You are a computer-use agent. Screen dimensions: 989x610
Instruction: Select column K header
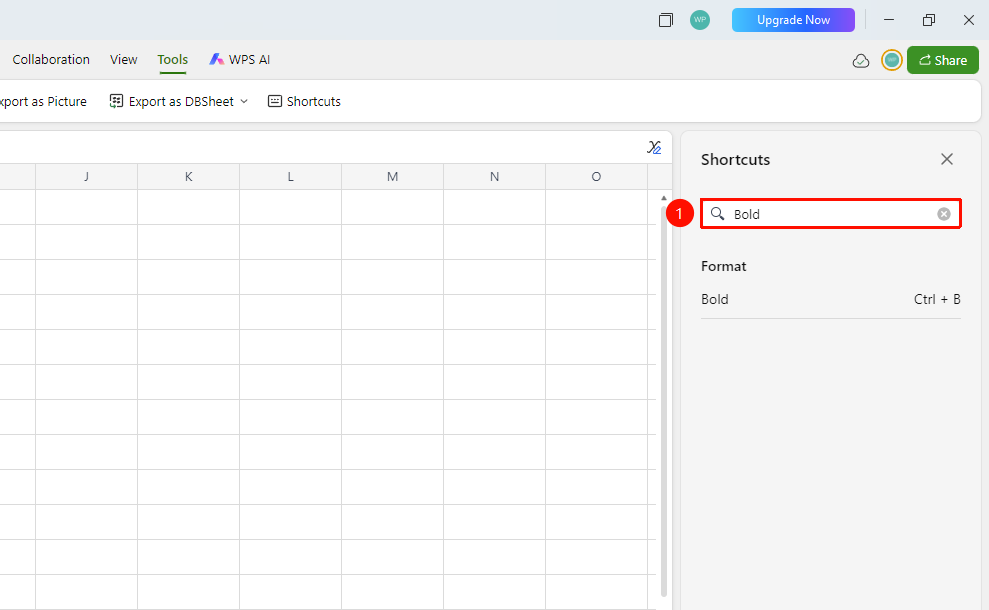[189, 177]
